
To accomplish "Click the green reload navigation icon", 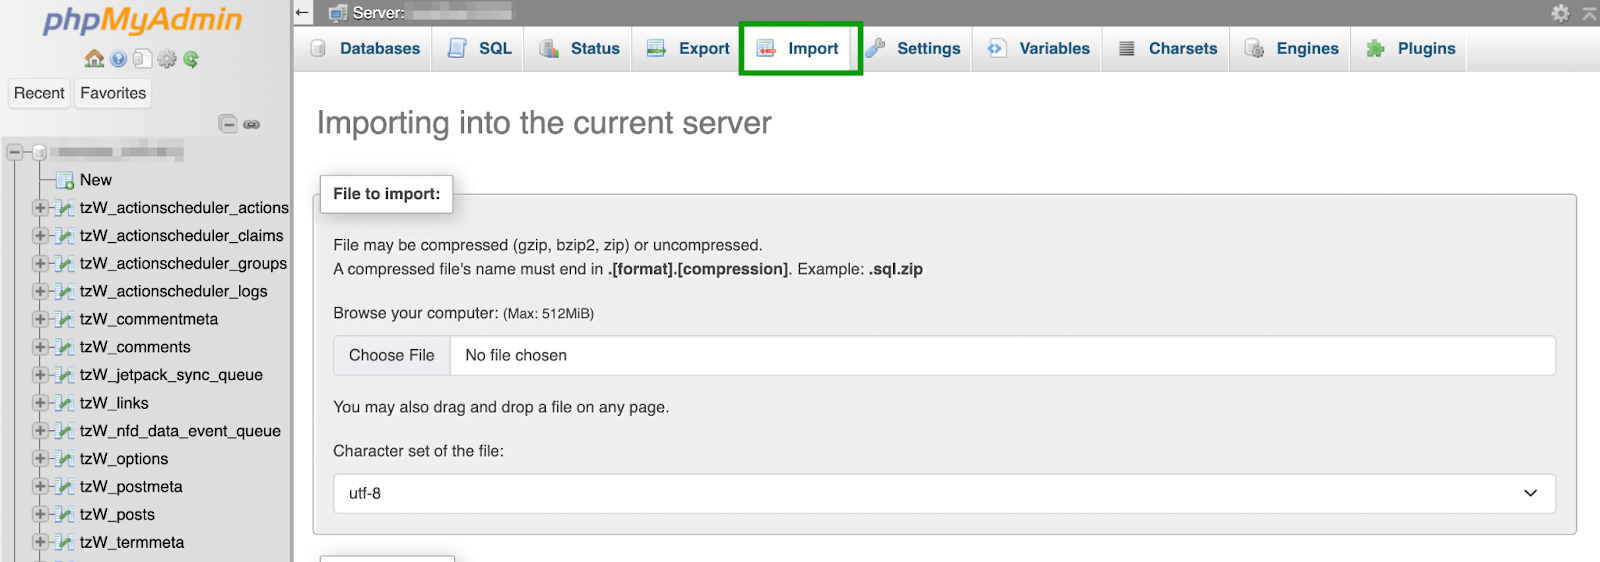I will pos(191,59).
